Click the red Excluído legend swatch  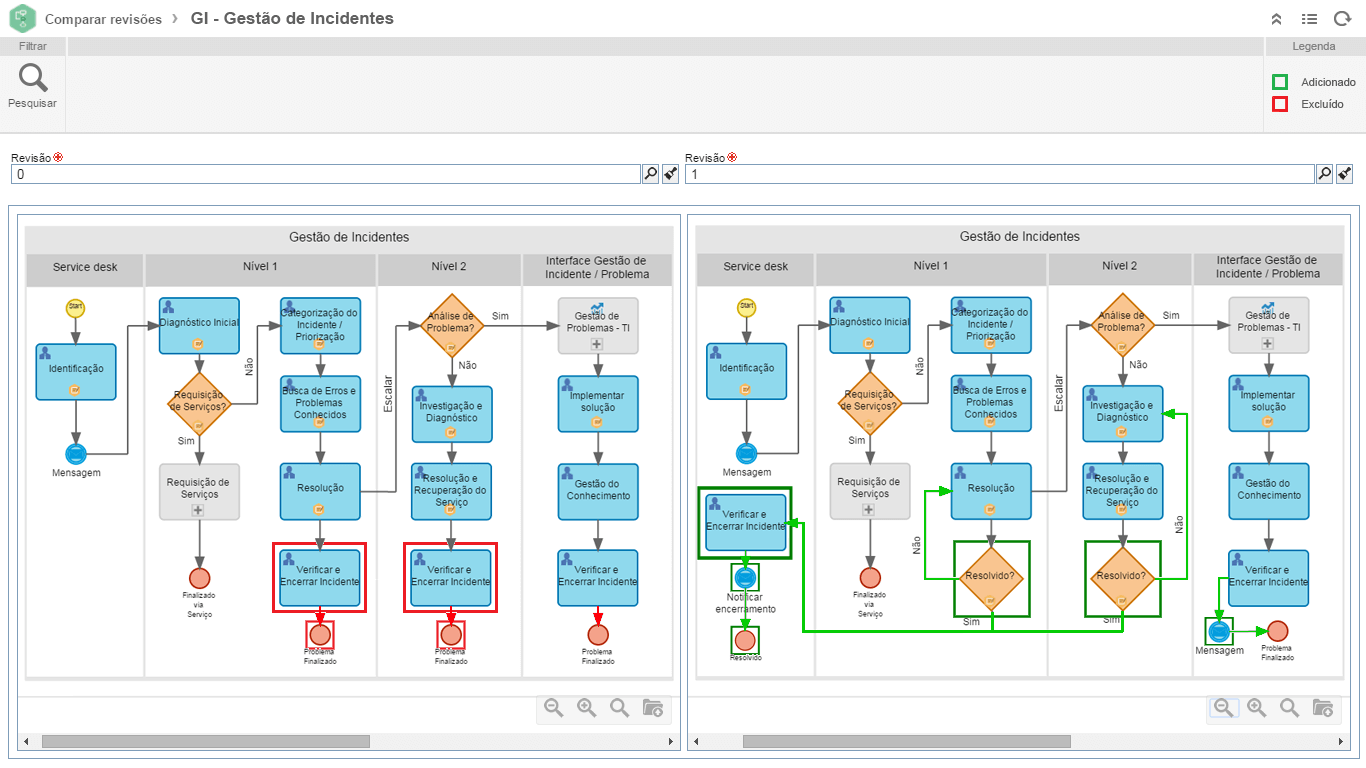pos(1279,104)
